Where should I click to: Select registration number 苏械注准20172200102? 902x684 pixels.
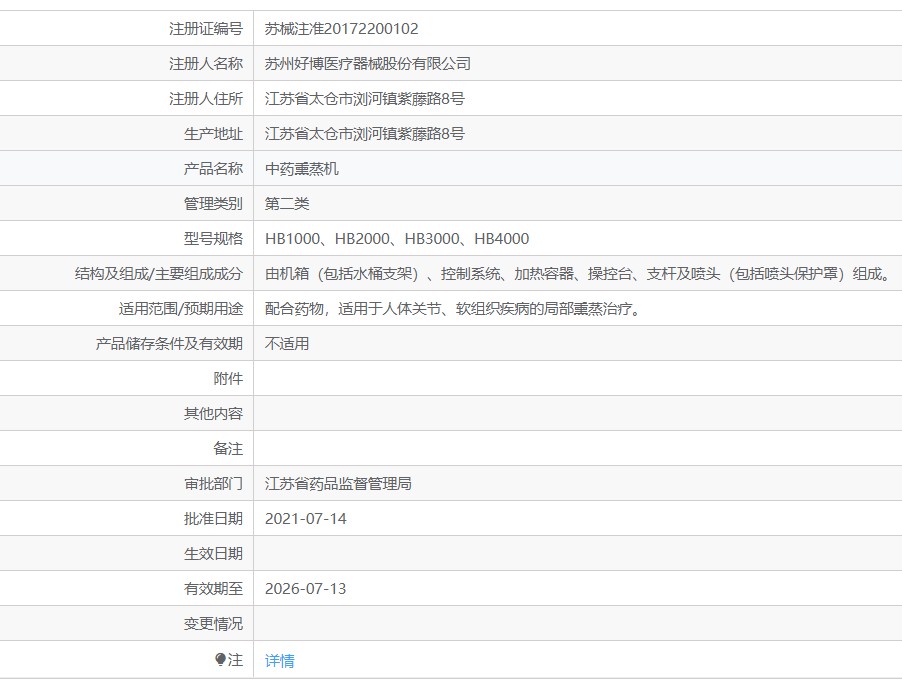coord(342,29)
